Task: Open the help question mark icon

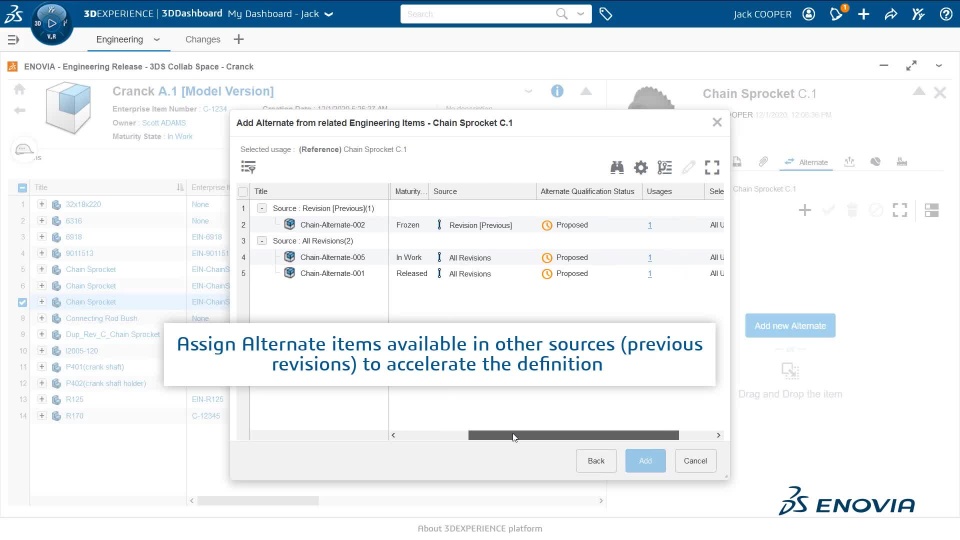Action: 946,14
